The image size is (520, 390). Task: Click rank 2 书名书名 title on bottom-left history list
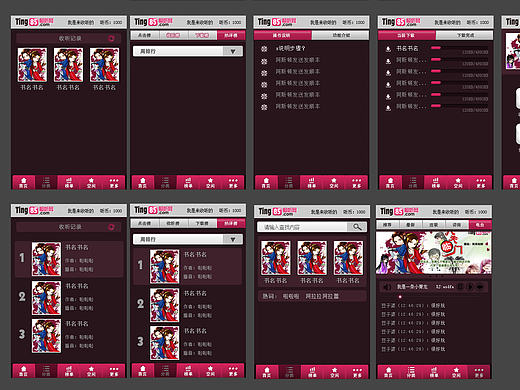77,286
